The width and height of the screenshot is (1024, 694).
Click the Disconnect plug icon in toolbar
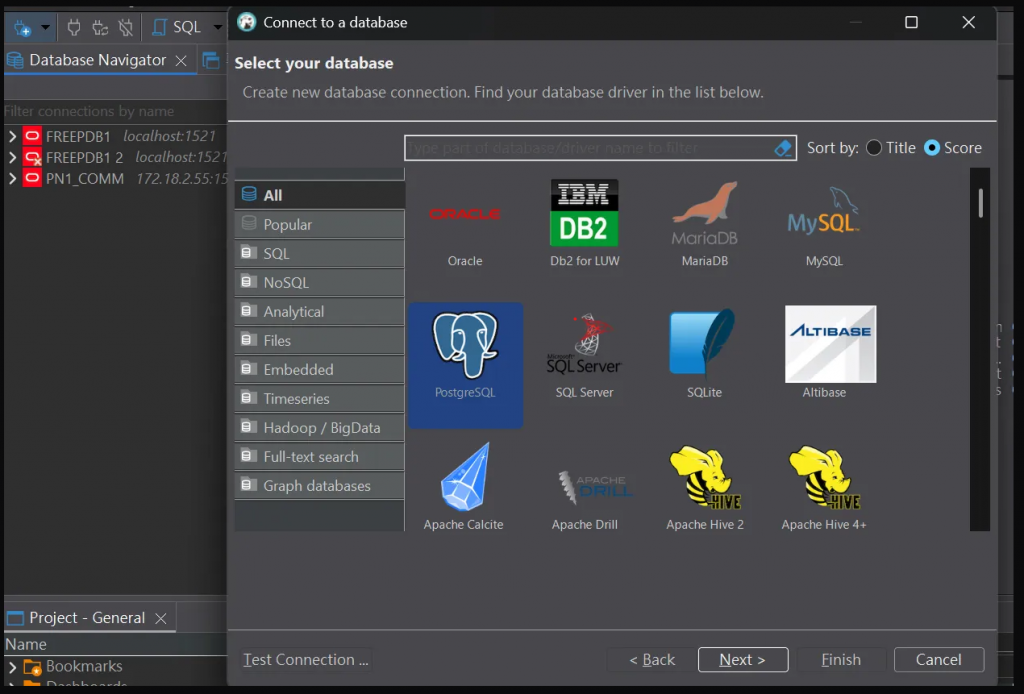click(x=125, y=27)
